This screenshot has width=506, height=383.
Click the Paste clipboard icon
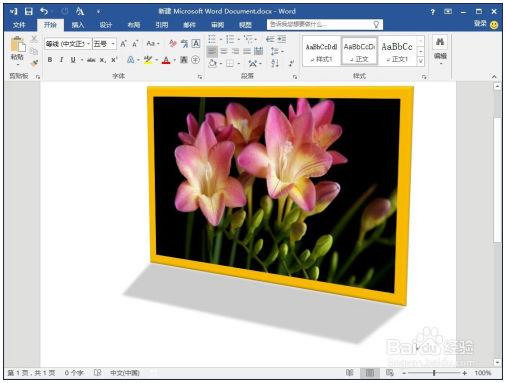click(17, 45)
